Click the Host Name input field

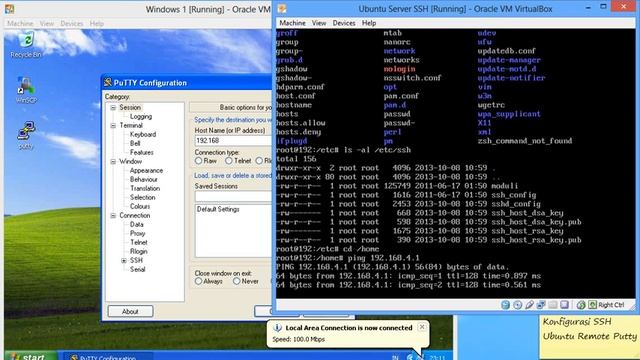233,140
